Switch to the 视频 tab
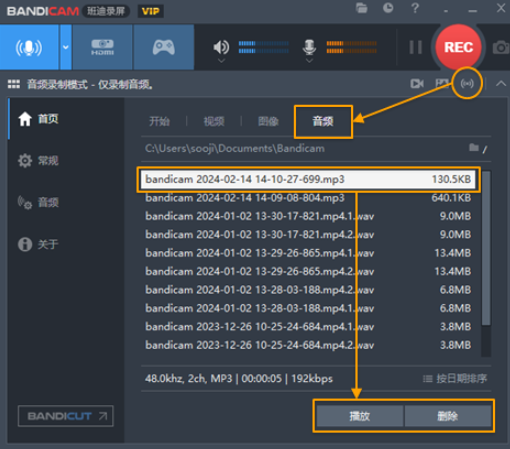Viewport: 510px width, 449px height. (214, 121)
